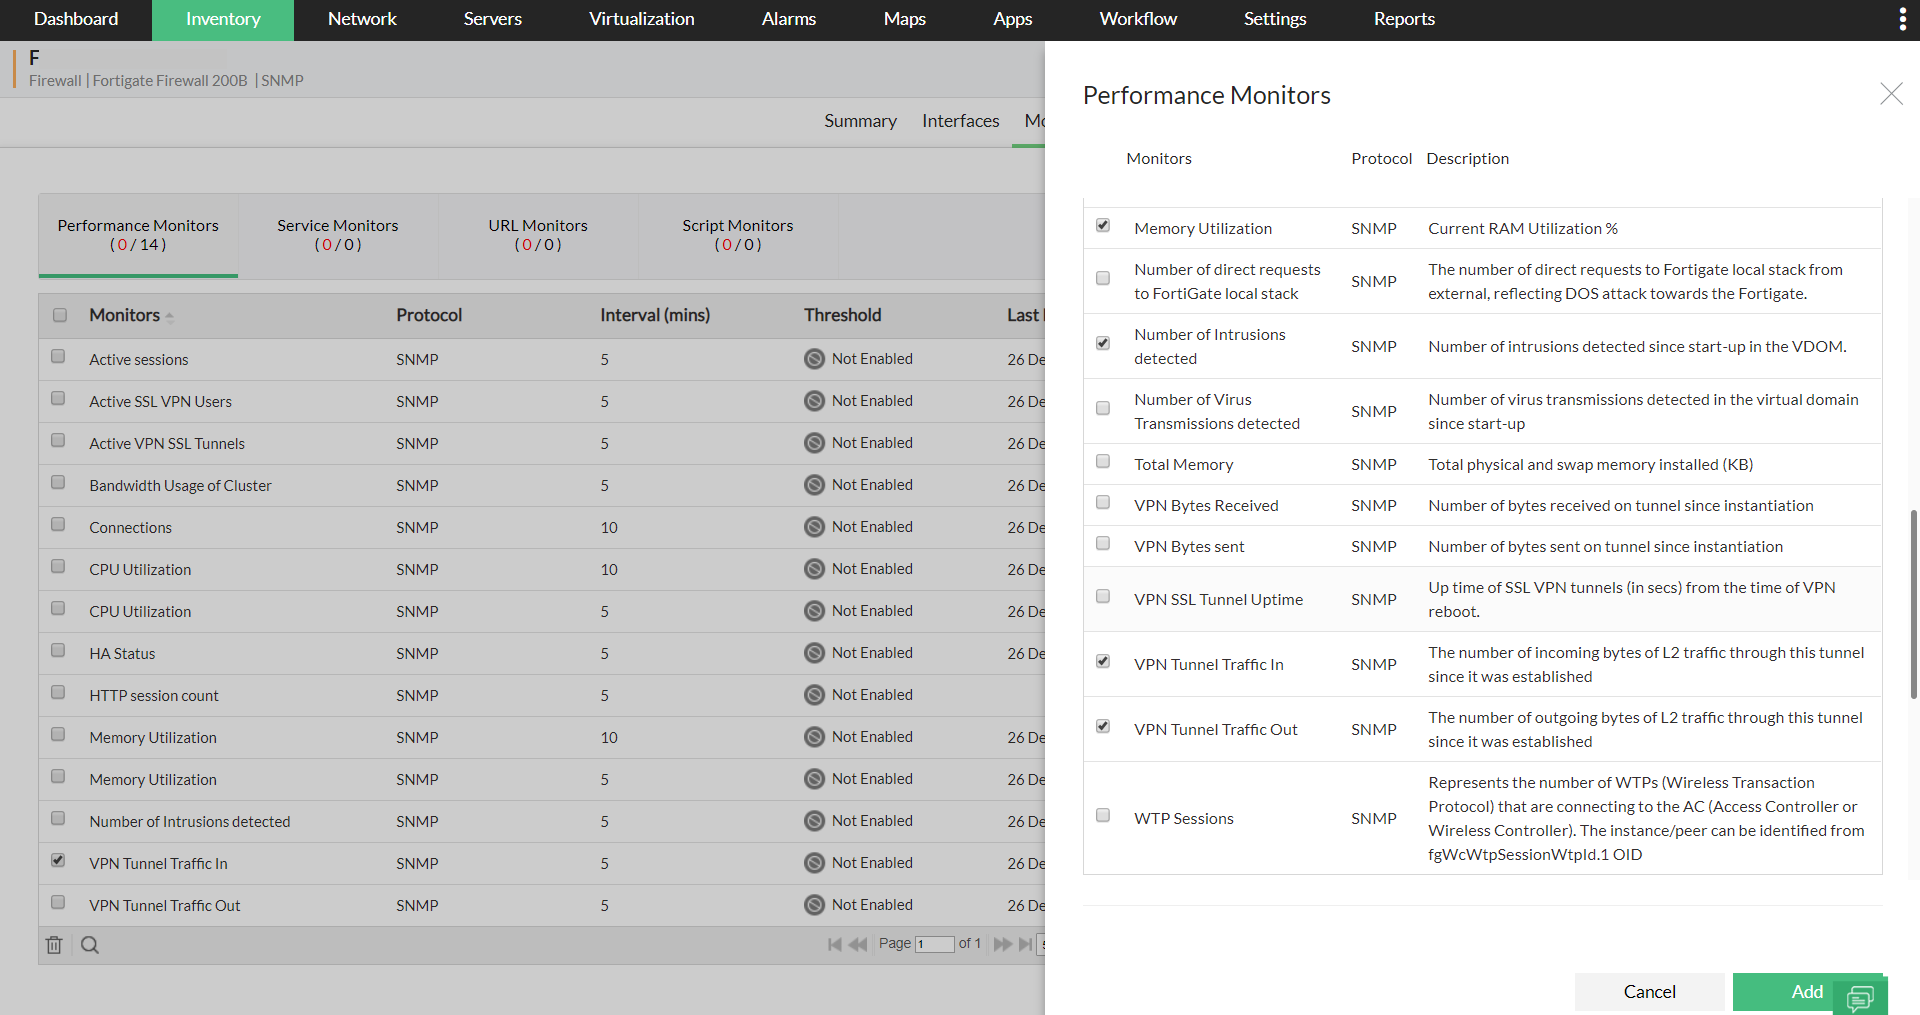Go to the next page of monitors
The width and height of the screenshot is (1920, 1015).
(x=1002, y=944)
